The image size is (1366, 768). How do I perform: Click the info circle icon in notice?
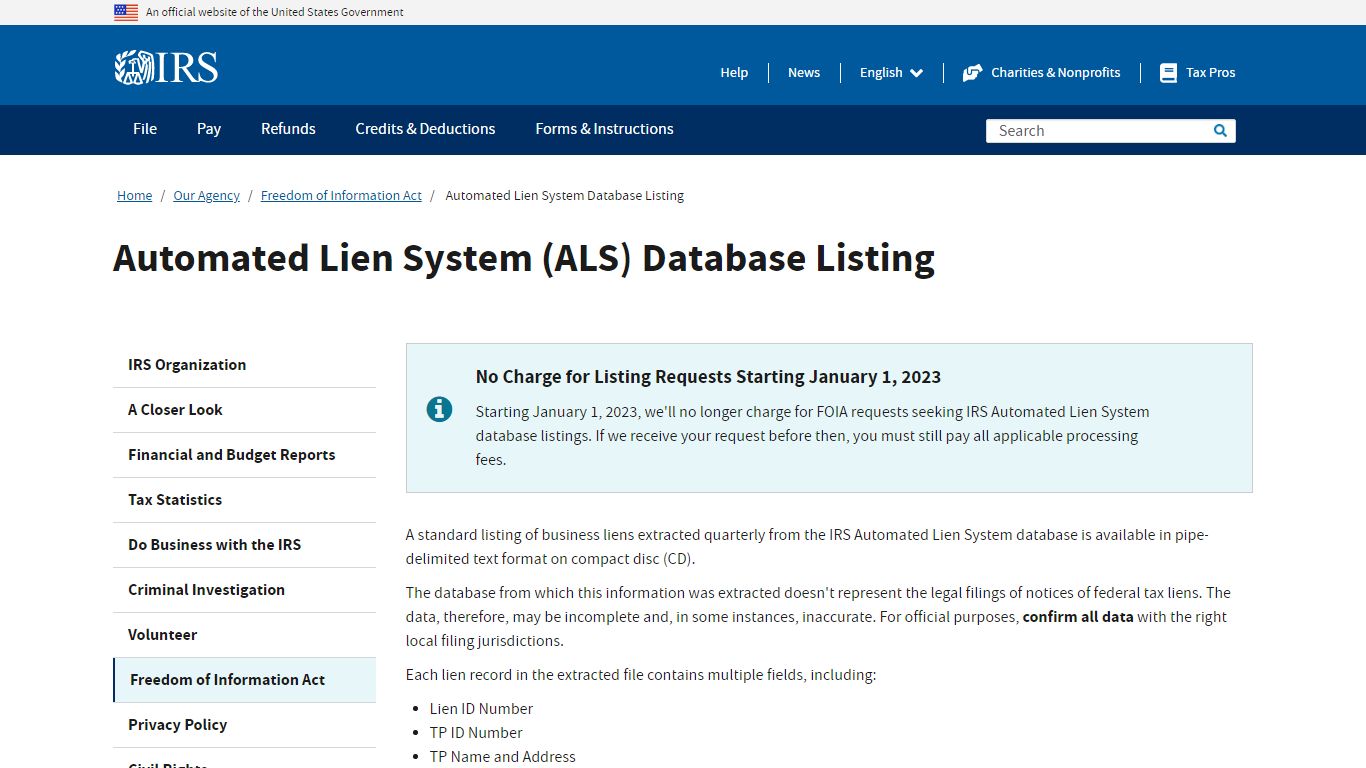point(439,409)
